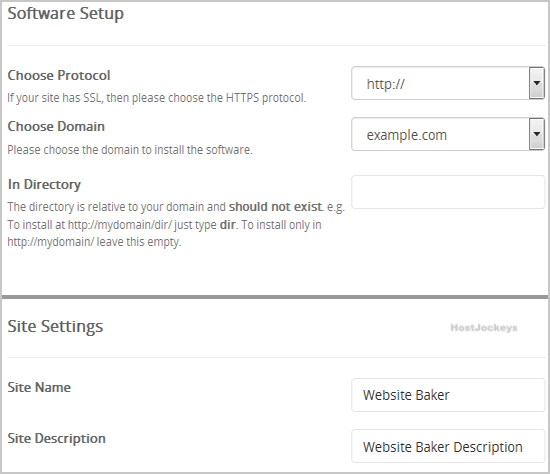Click the SSL HTTPS protocol hint text
The width and height of the screenshot is (550, 474).
[156, 98]
